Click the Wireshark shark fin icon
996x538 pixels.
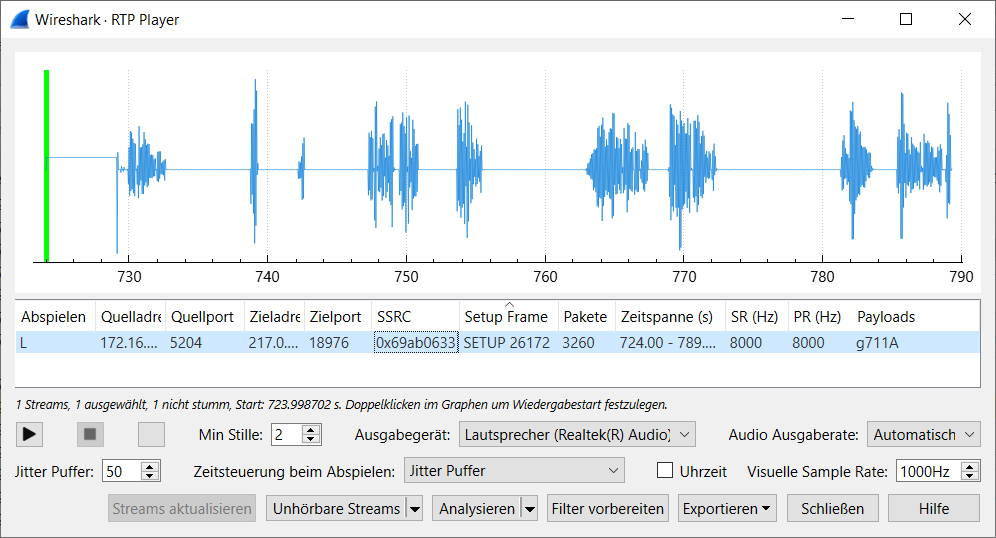(x=20, y=20)
